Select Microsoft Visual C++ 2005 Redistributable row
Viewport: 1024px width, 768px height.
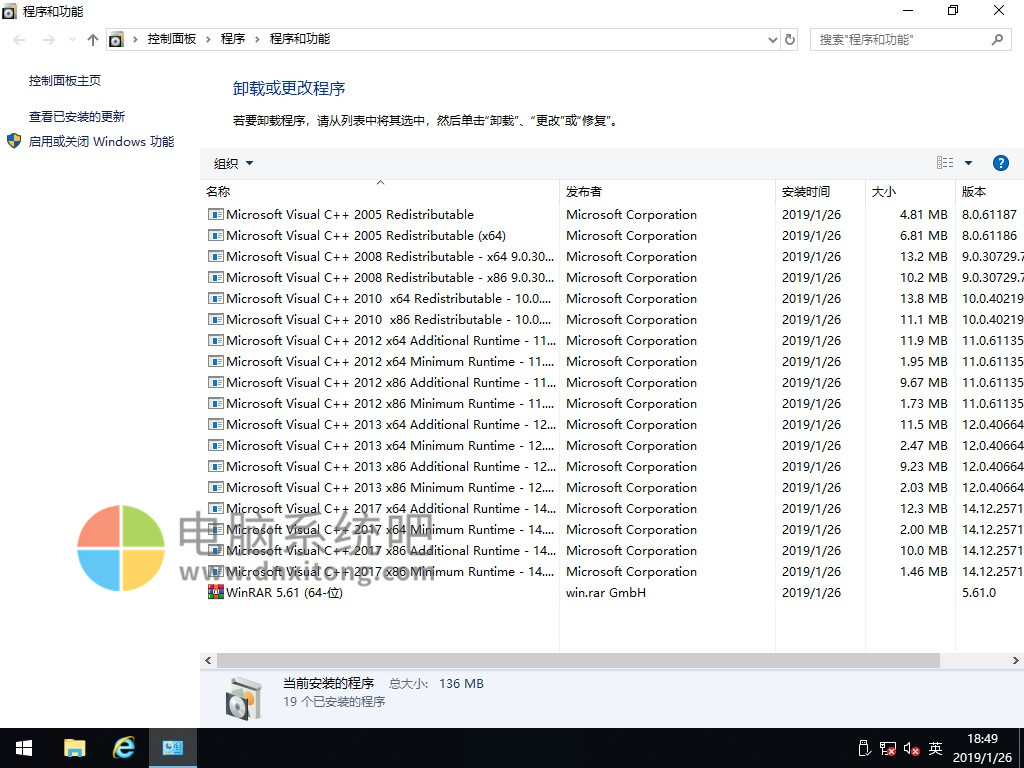(x=611, y=214)
